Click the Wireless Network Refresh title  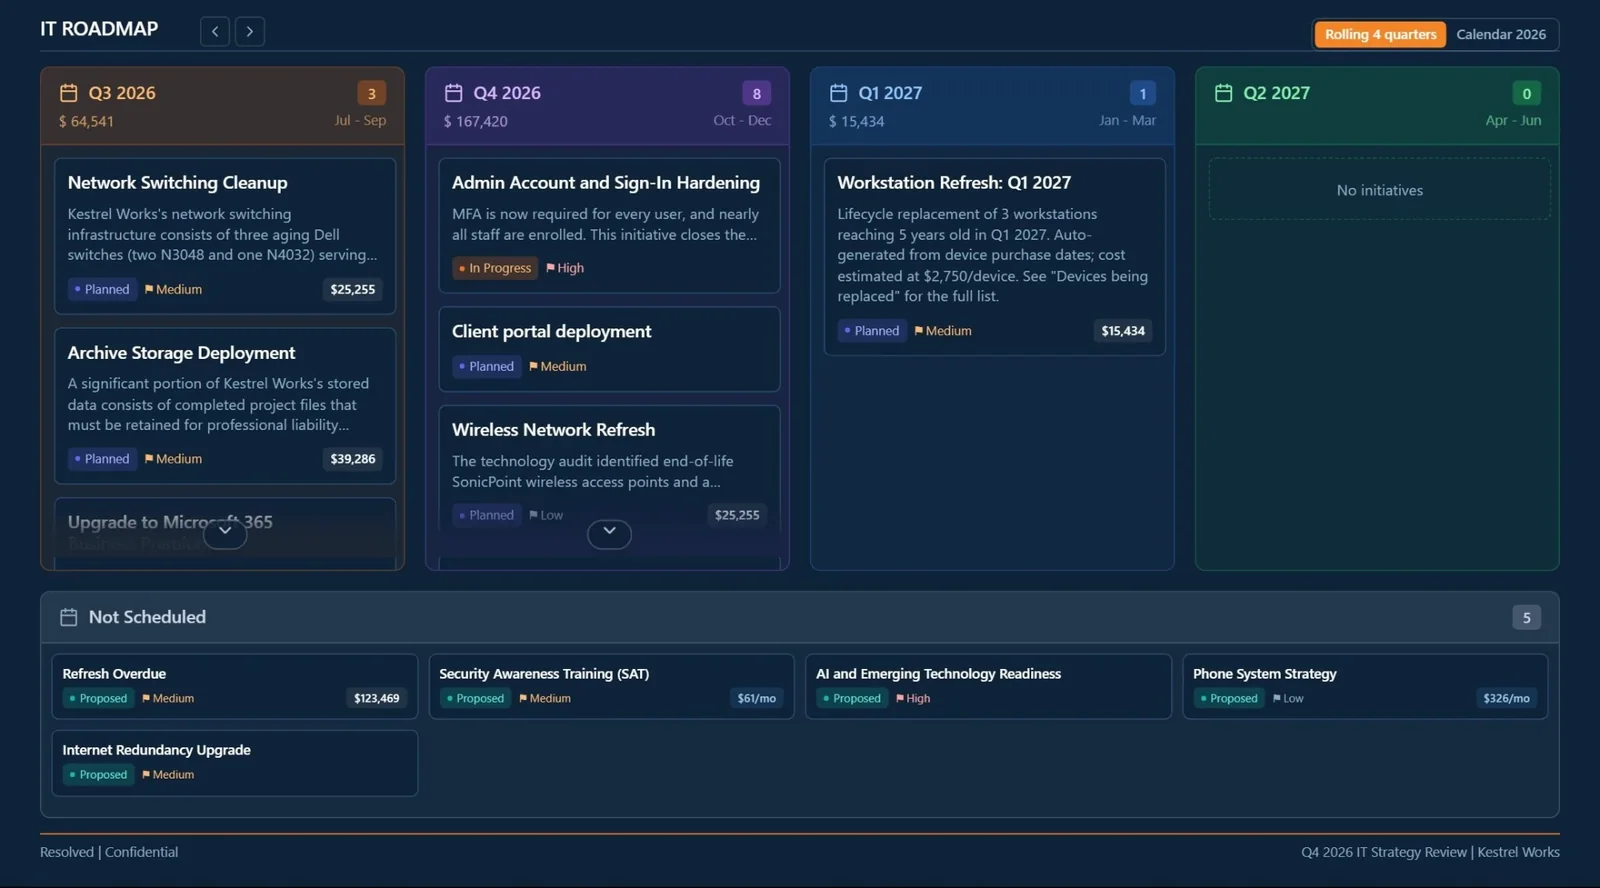coord(554,430)
